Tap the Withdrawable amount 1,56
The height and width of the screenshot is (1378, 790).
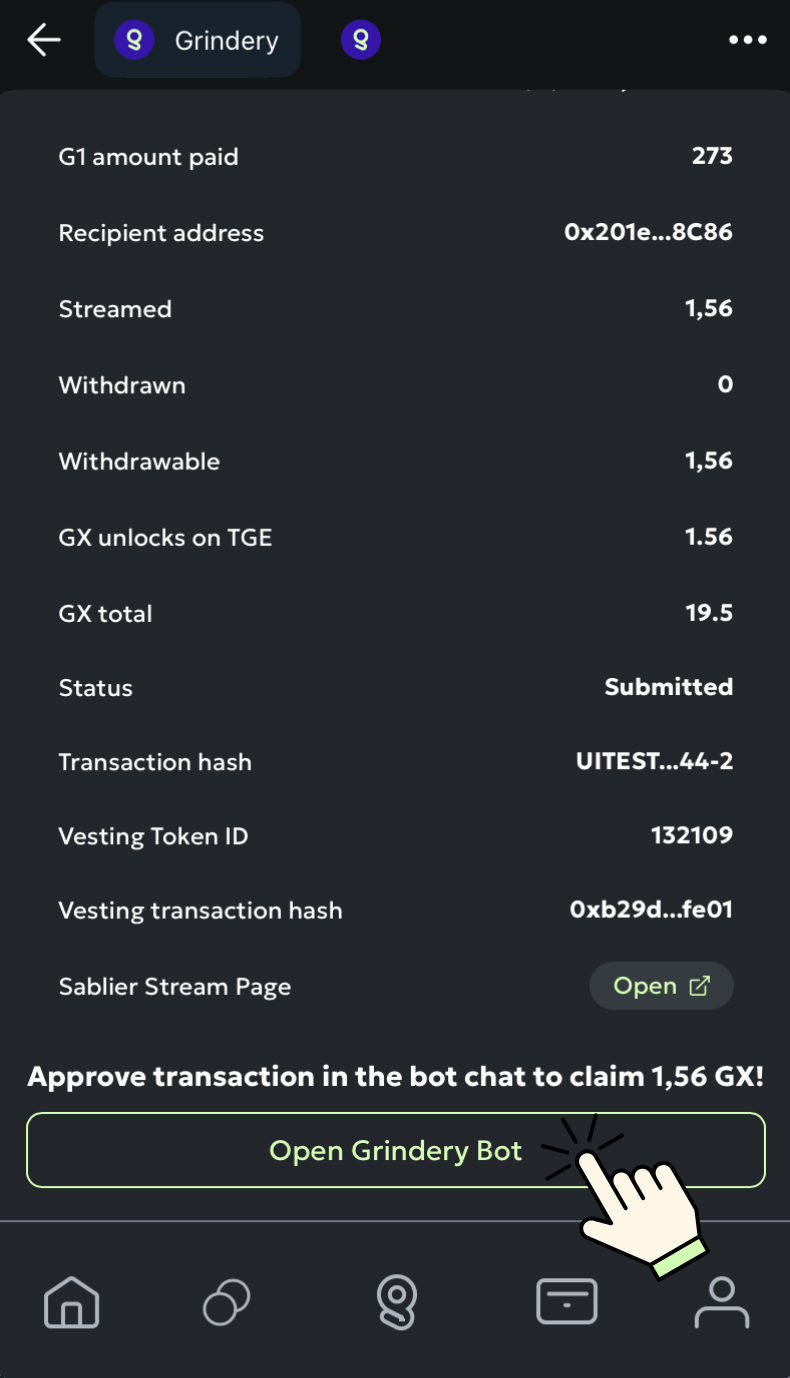coord(709,461)
